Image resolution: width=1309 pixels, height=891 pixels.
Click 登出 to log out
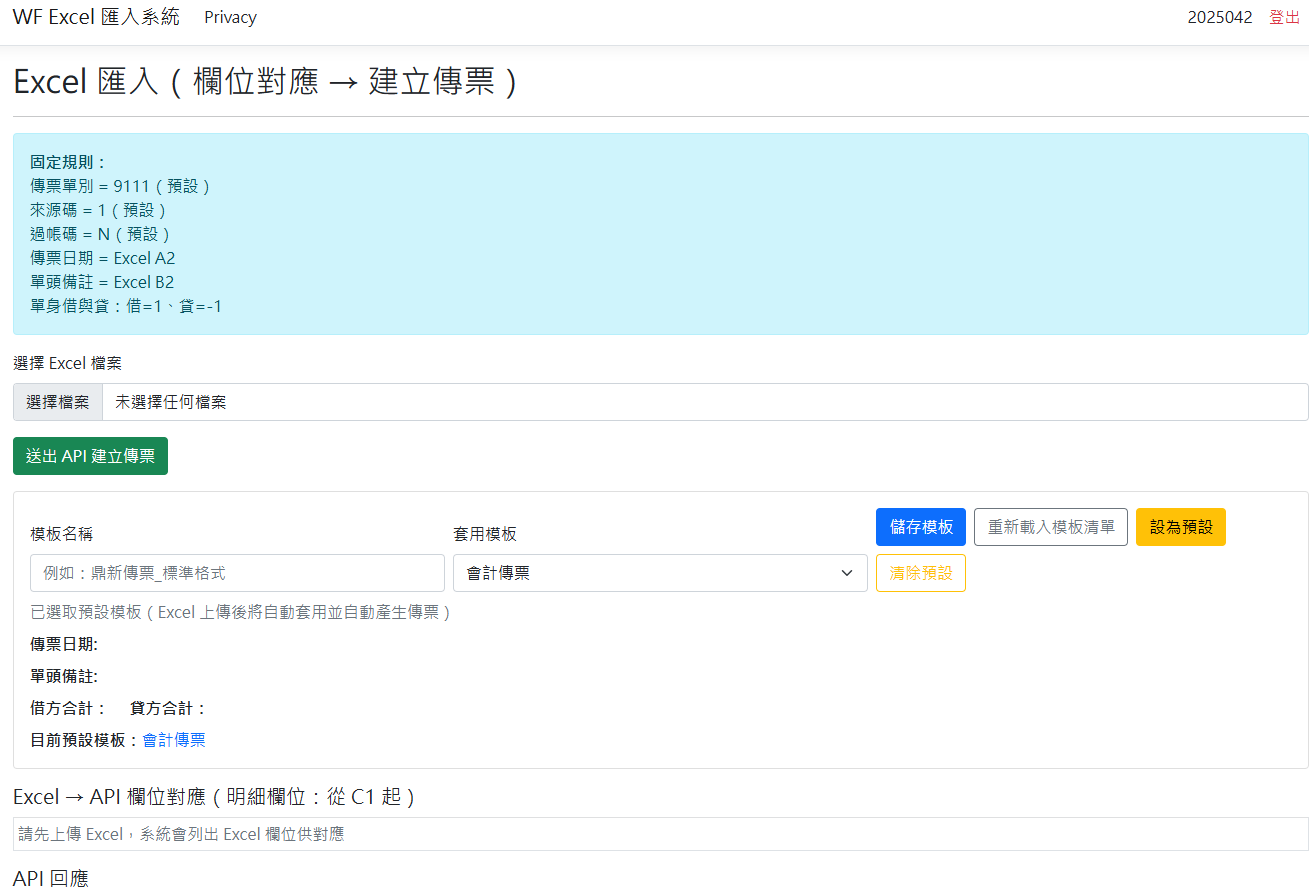tap(1284, 17)
